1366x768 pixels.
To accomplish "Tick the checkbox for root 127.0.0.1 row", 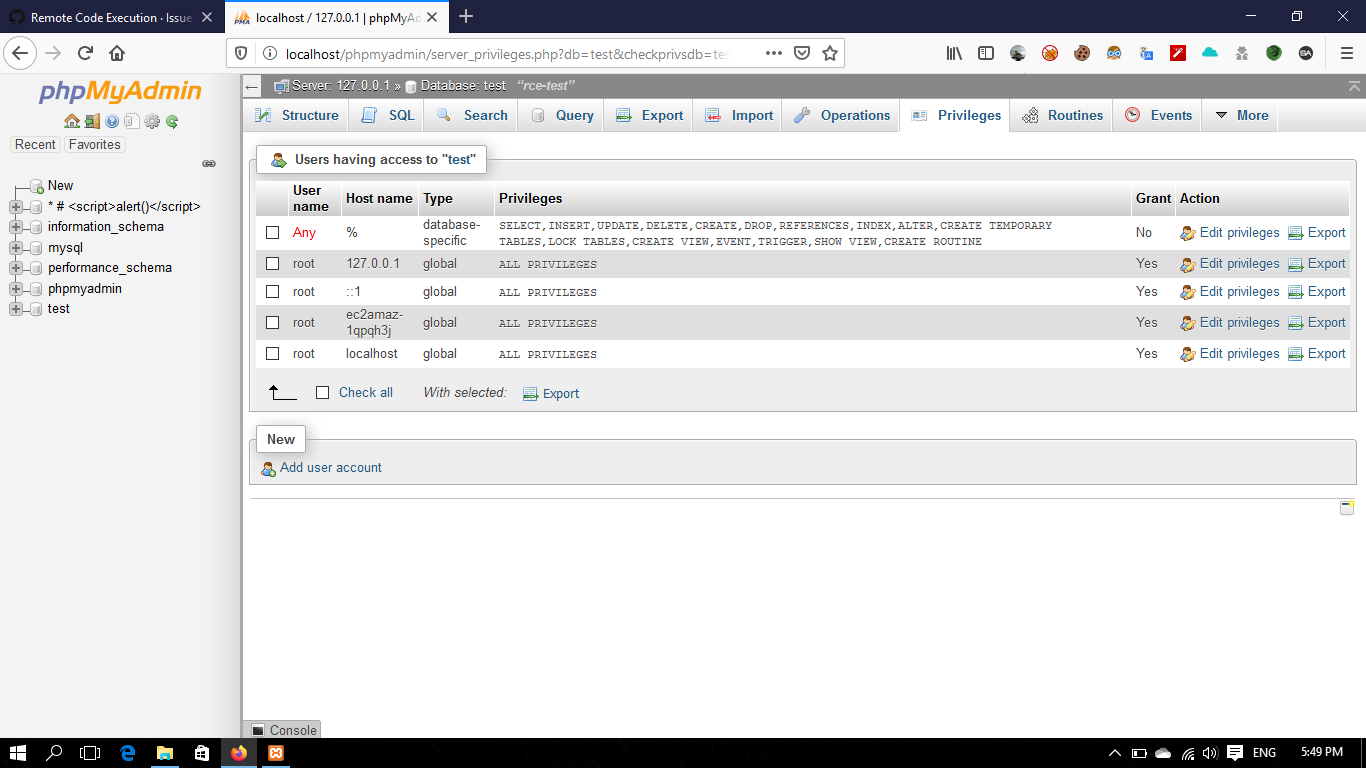I will click(272, 264).
